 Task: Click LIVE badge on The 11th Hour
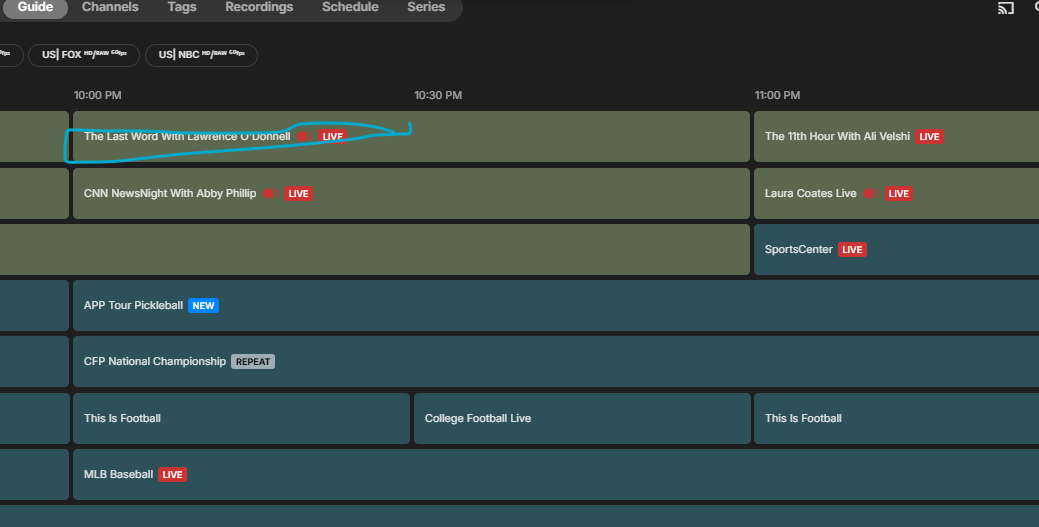coord(929,137)
